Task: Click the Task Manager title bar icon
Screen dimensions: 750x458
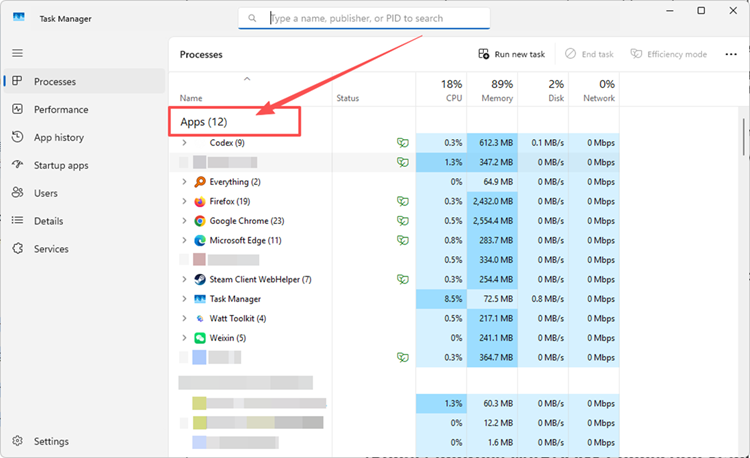Action: pos(19,18)
